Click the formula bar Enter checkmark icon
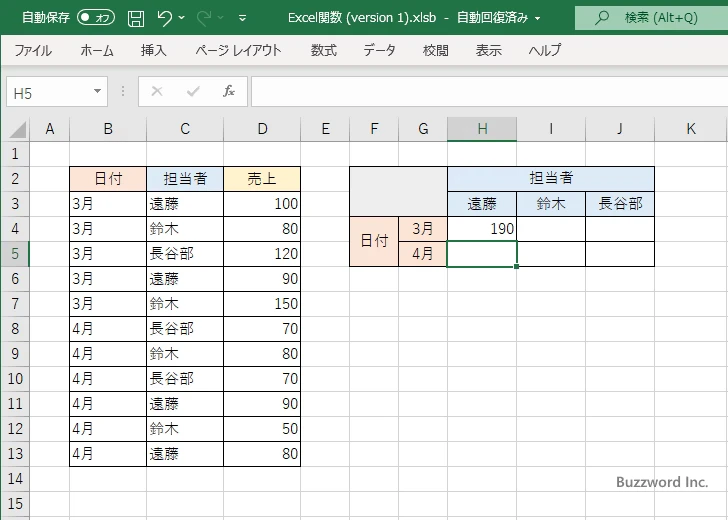Screen dimensions: 728x520 coord(193,91)
